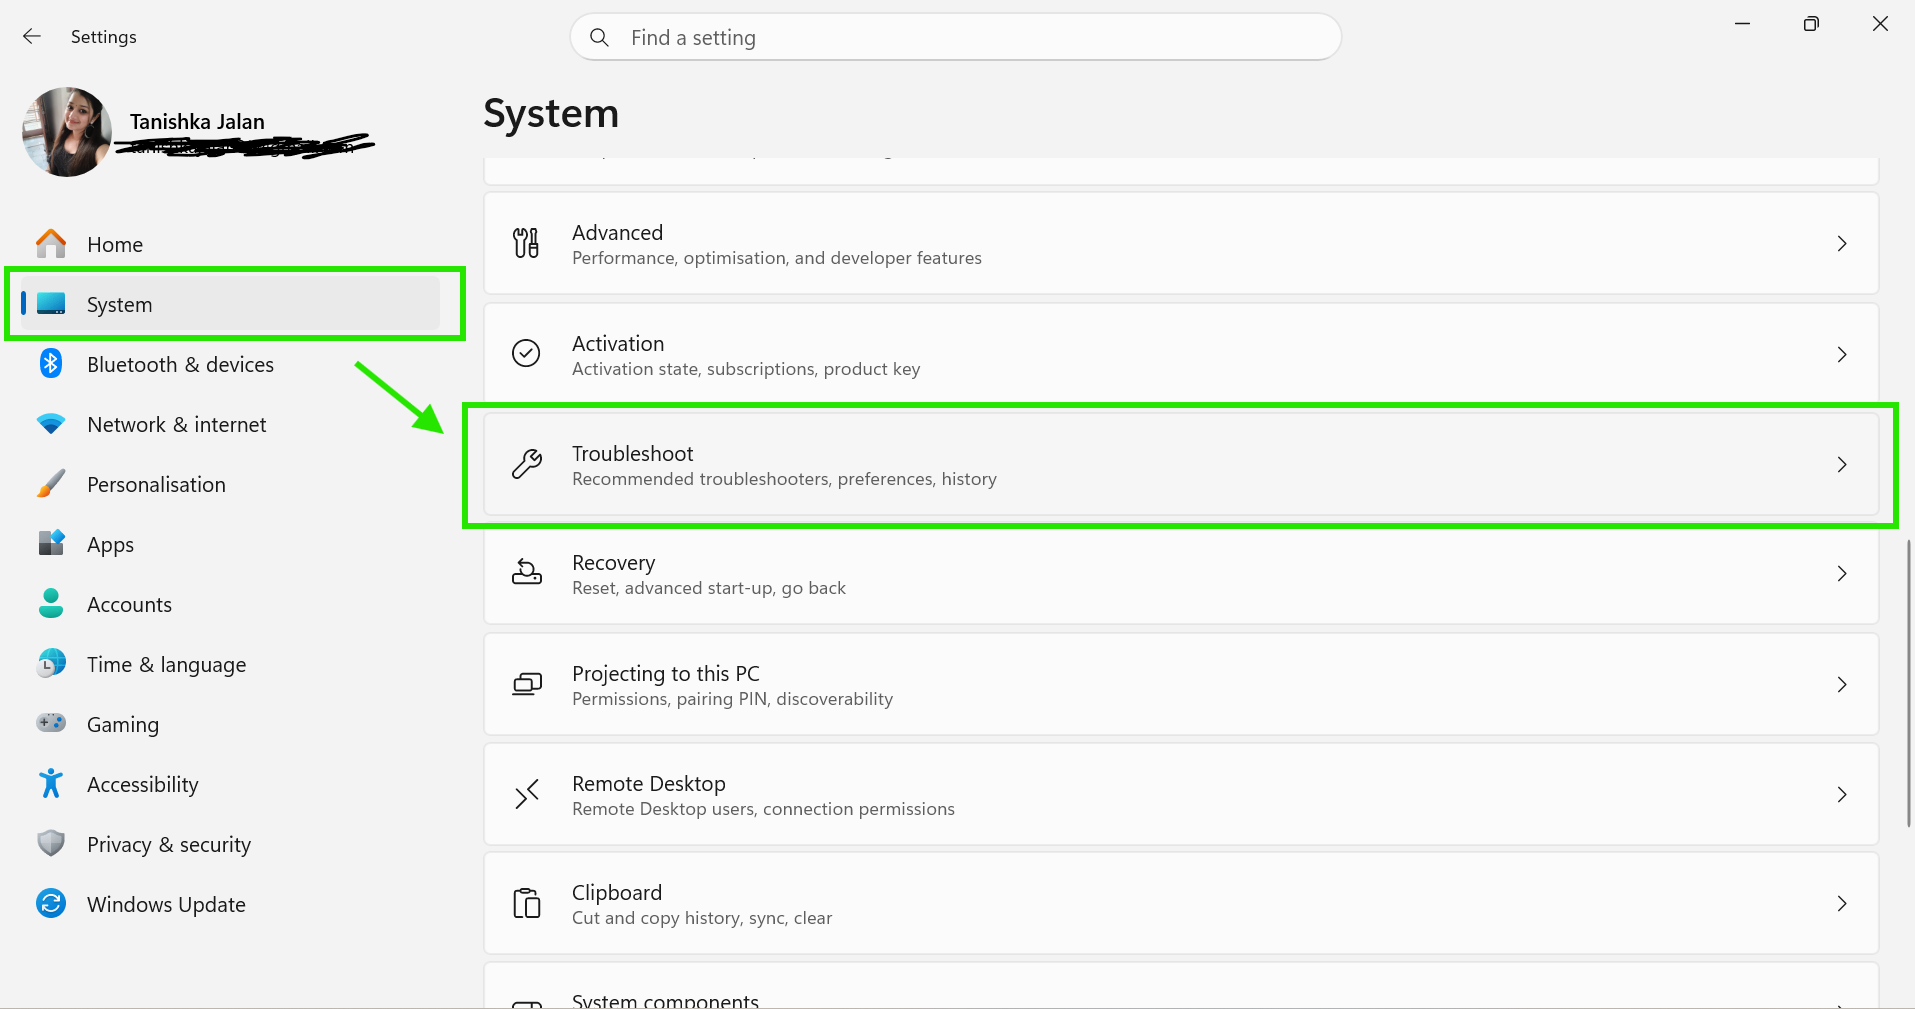1915x1009 pixels.
Task: Open Clipboard settings
Action: [x=1181, y=903]
